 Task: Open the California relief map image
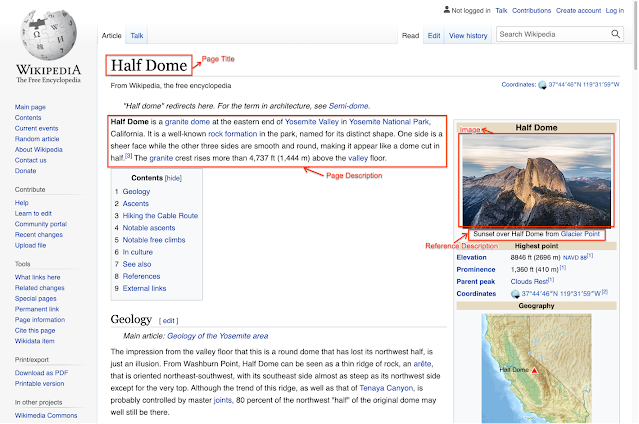pyautogui.click(x=536, y=368)
